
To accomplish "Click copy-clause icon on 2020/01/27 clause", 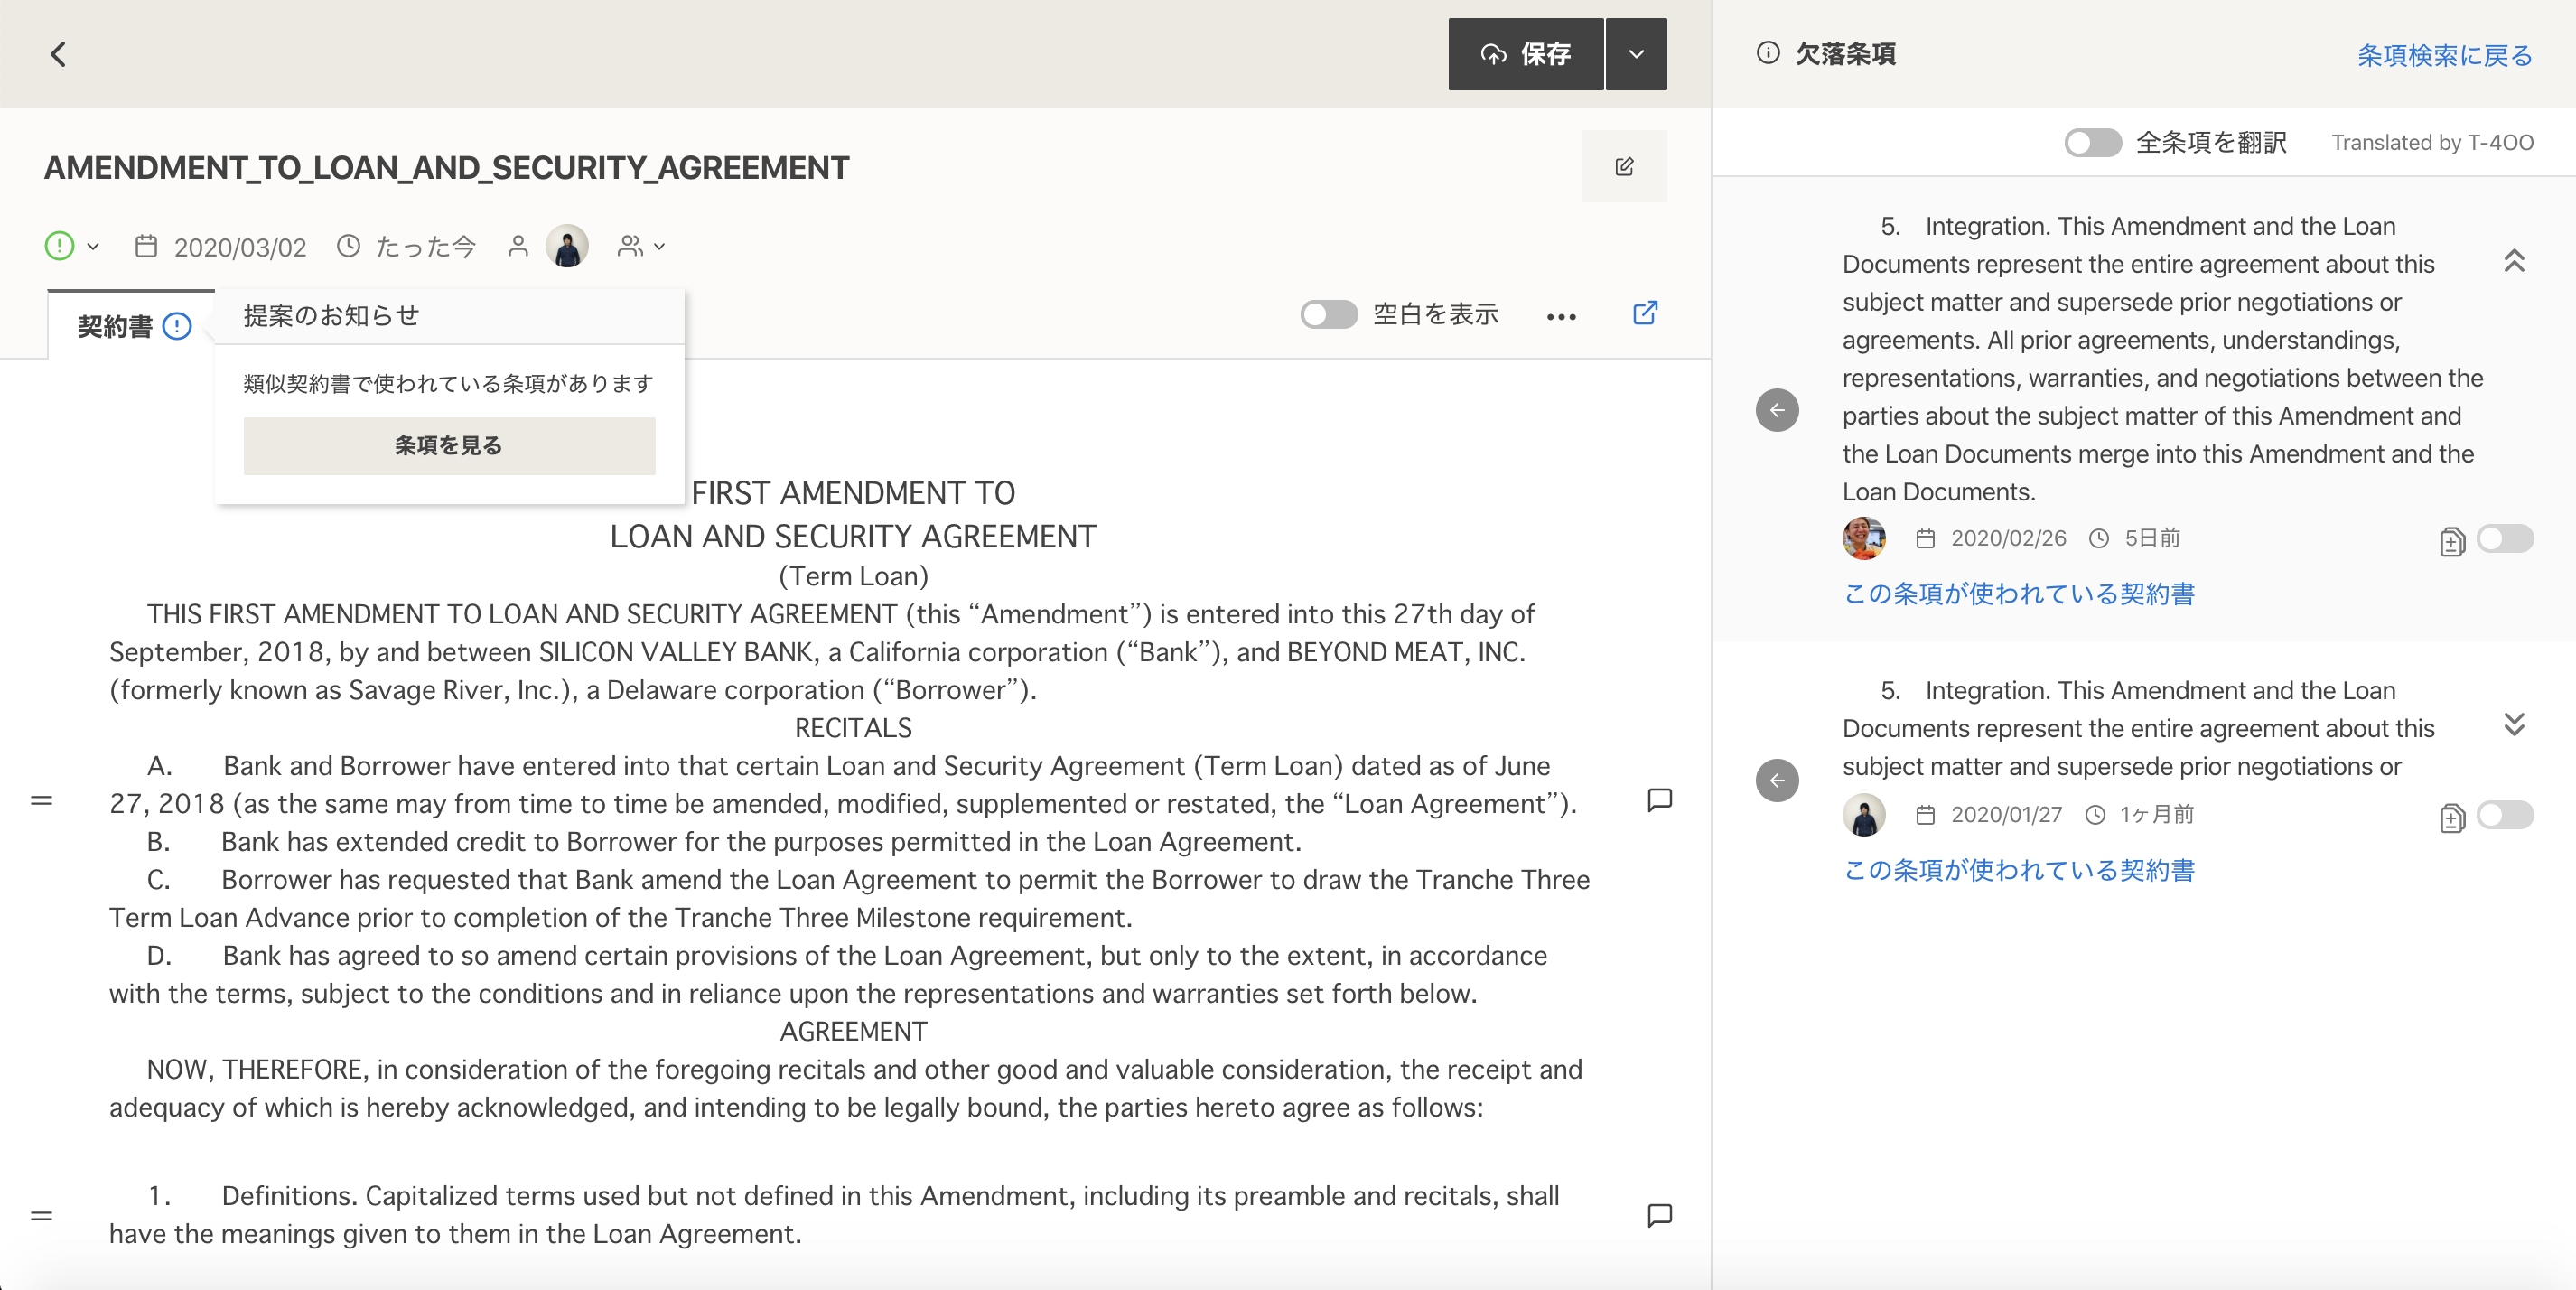I will pos(2451,817).
